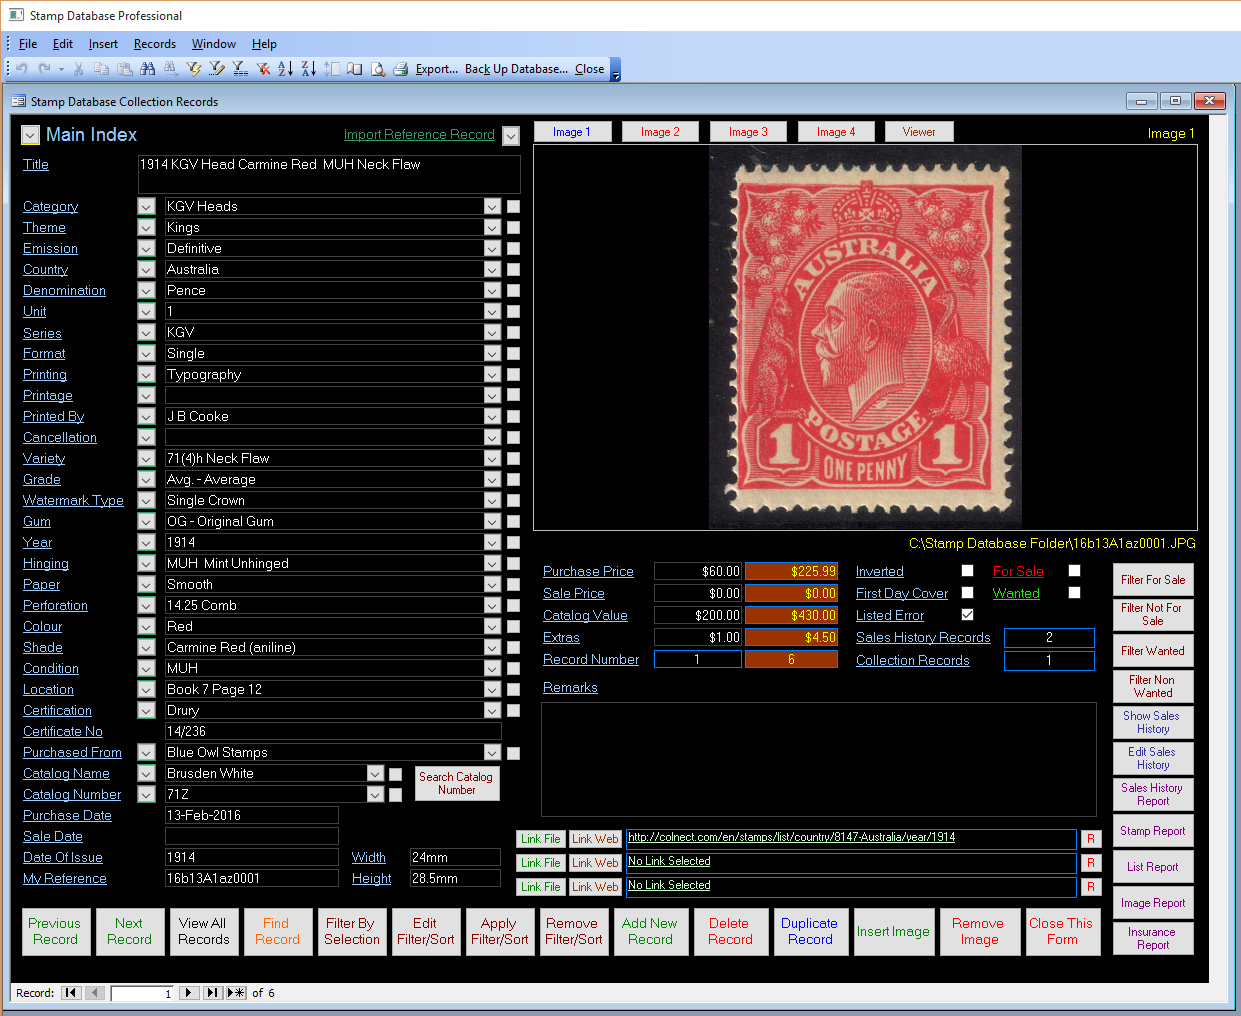The height and width of the screenshot is (1016, 1241).
Task: Open Print Preview from the toolbar
Action: click(377, 68)
